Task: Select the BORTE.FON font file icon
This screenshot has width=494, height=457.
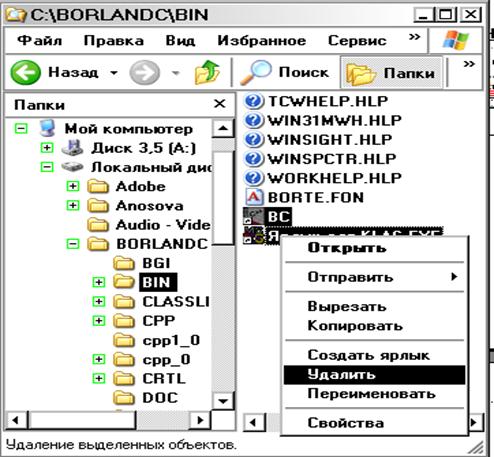Action: (254, 197)
